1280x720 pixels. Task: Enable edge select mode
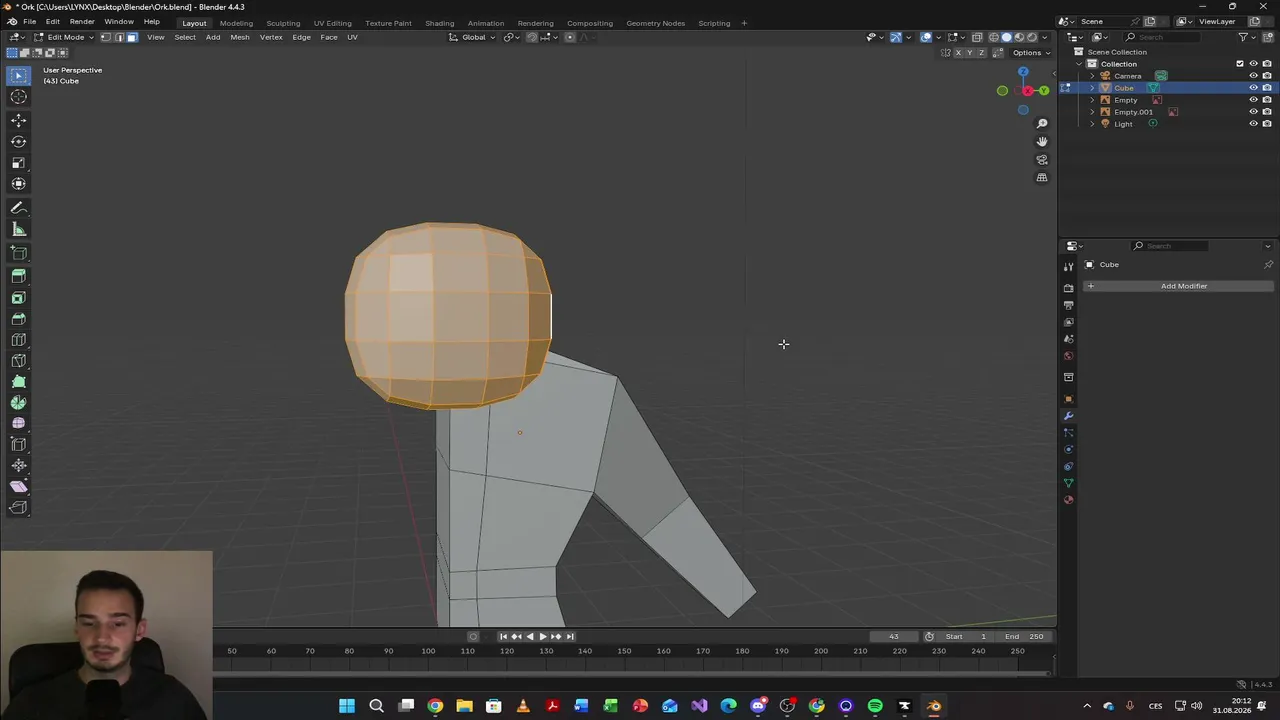[119, 37]
